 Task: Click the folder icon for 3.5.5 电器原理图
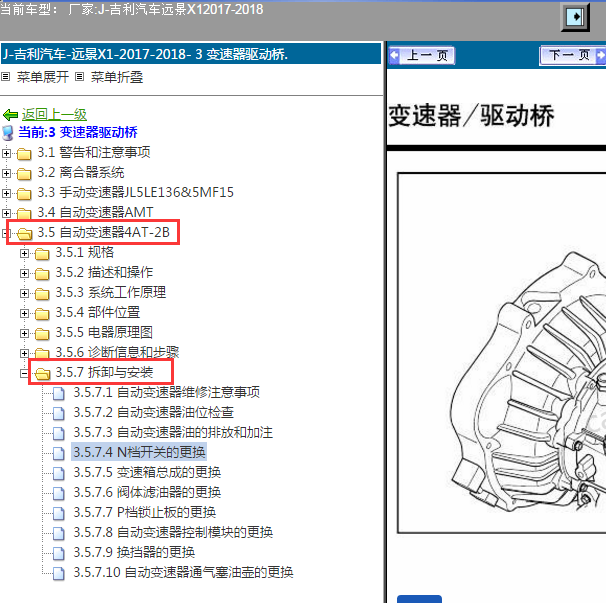[x=42, y=333]
